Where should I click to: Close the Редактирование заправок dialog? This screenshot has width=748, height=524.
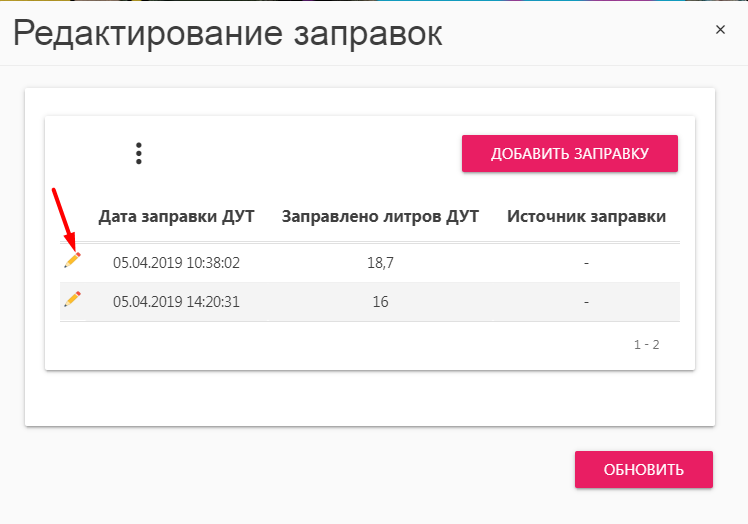[720, 30]
